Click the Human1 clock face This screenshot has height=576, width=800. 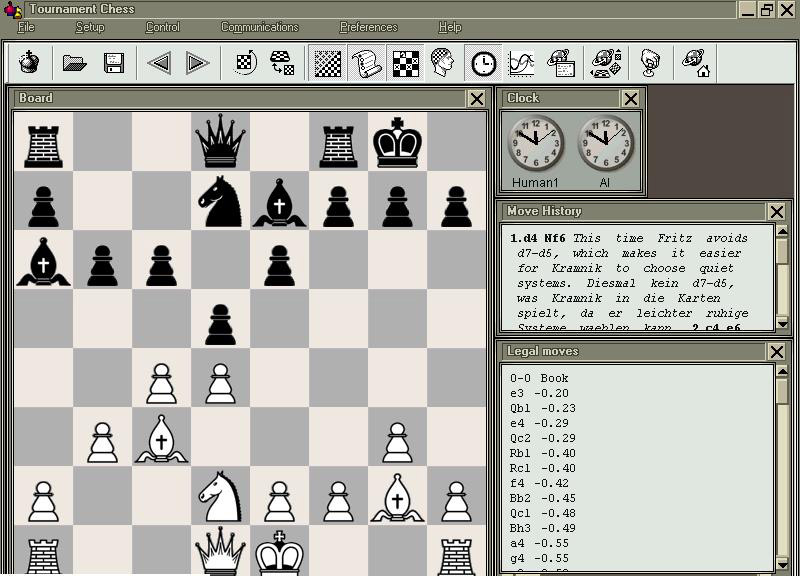(535, 144)
